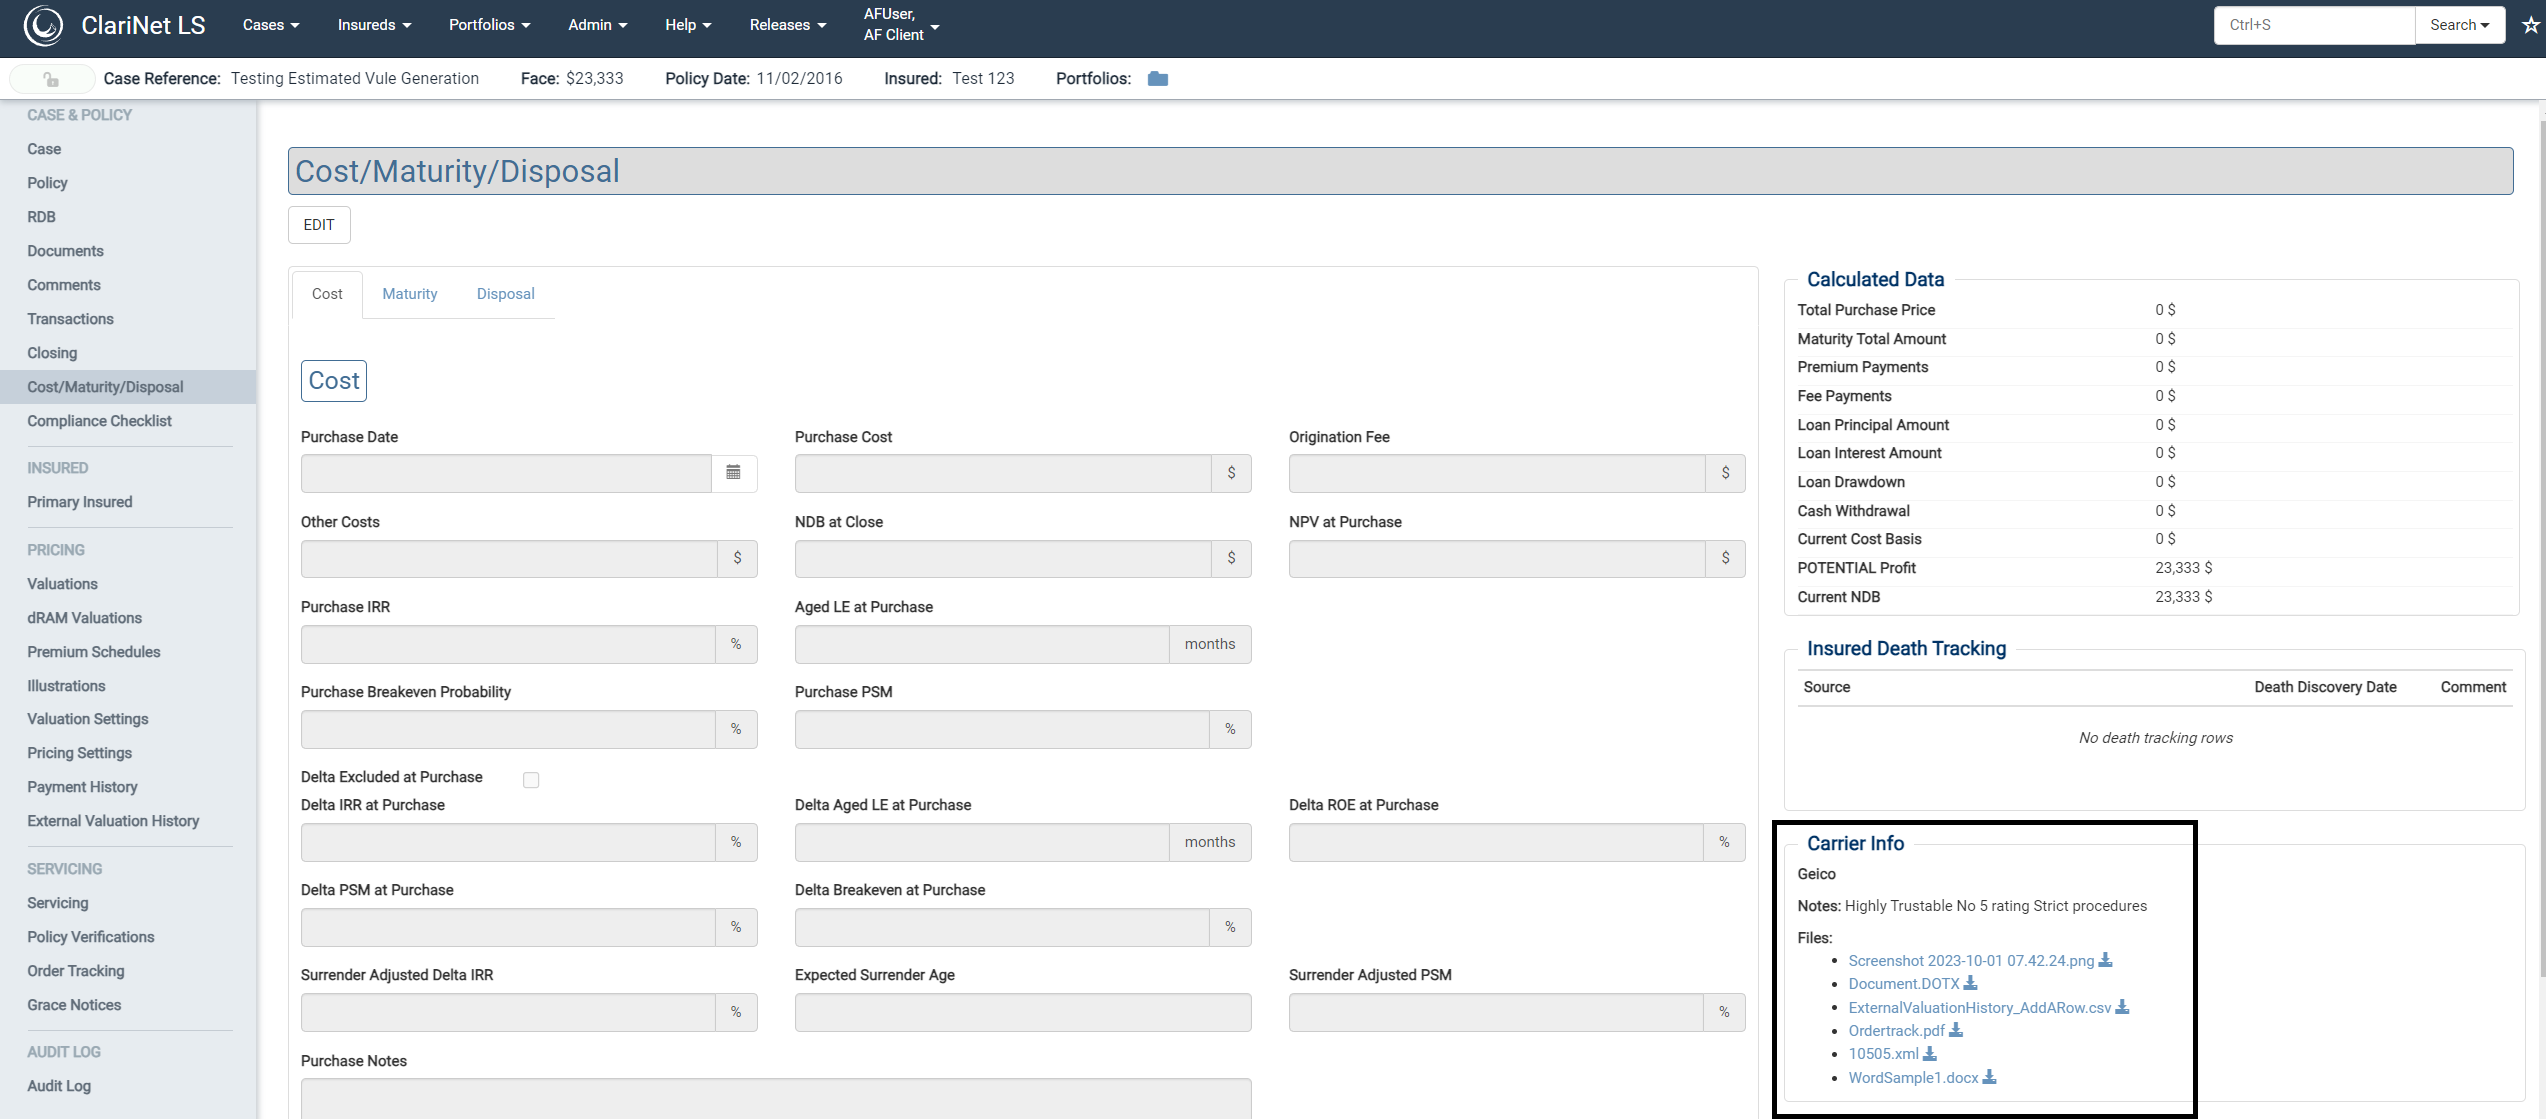Go to Payment History
Screen dimensions: 2546x1119
click(82, 787)
